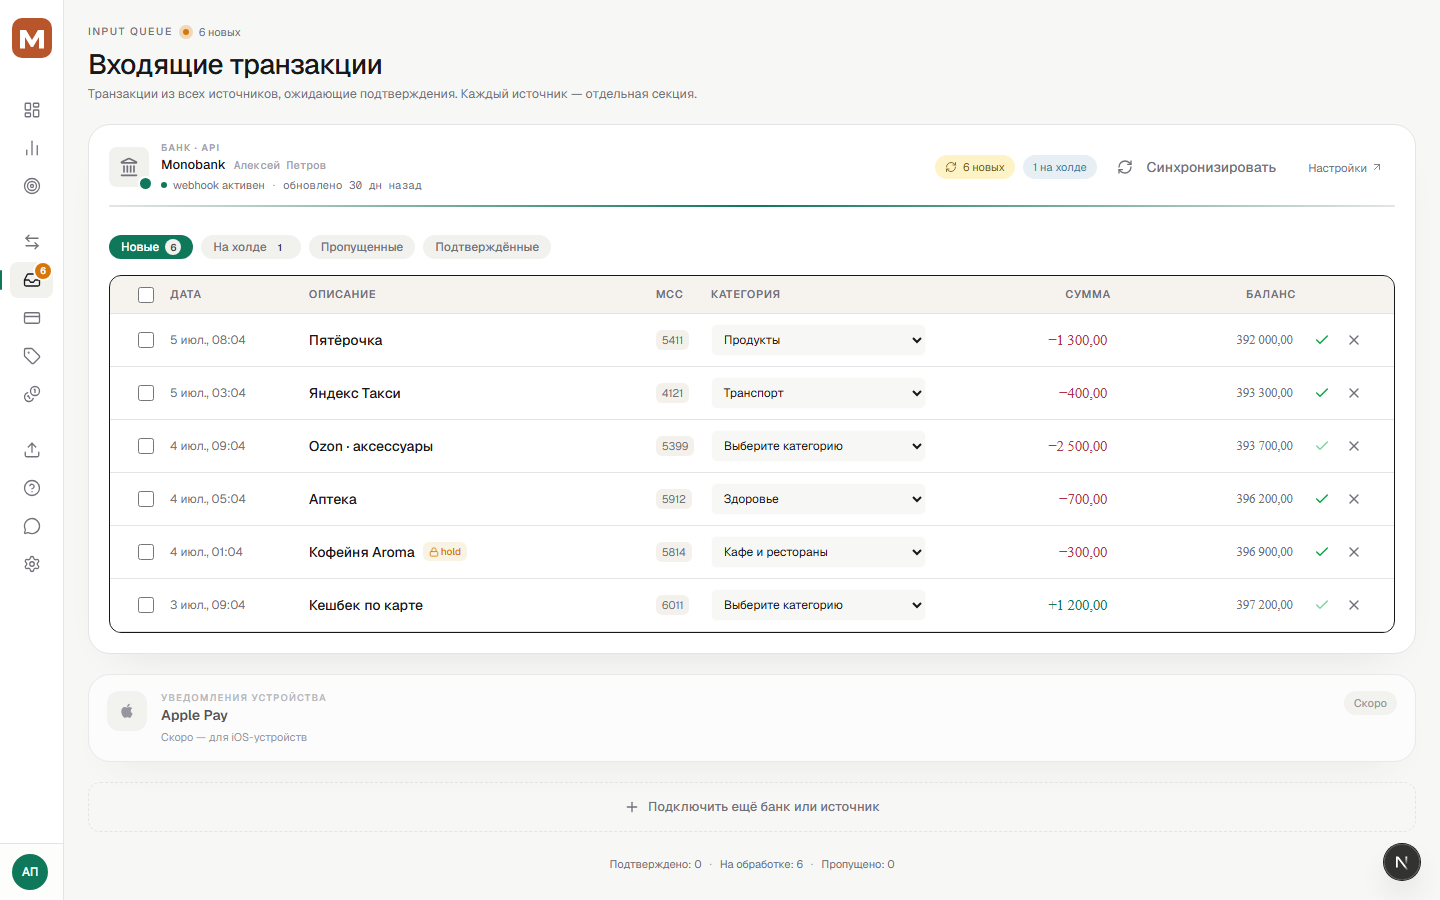1440x900 pixels.
Task: Open the upload icon in sidebar
Action: [x=32, y=450]
